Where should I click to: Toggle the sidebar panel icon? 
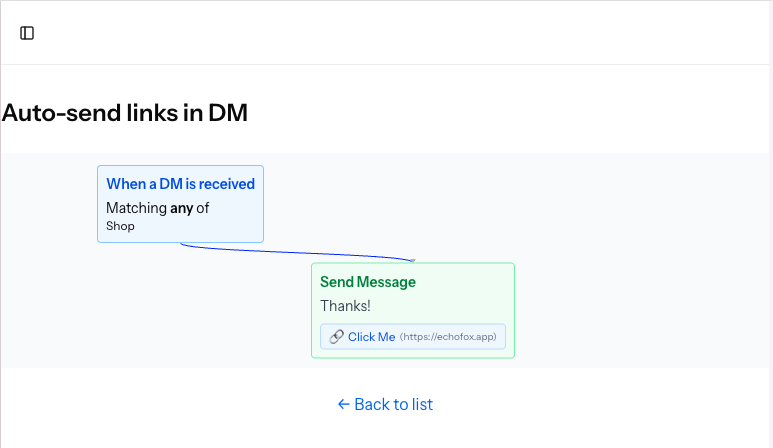(x=27, y=33)
